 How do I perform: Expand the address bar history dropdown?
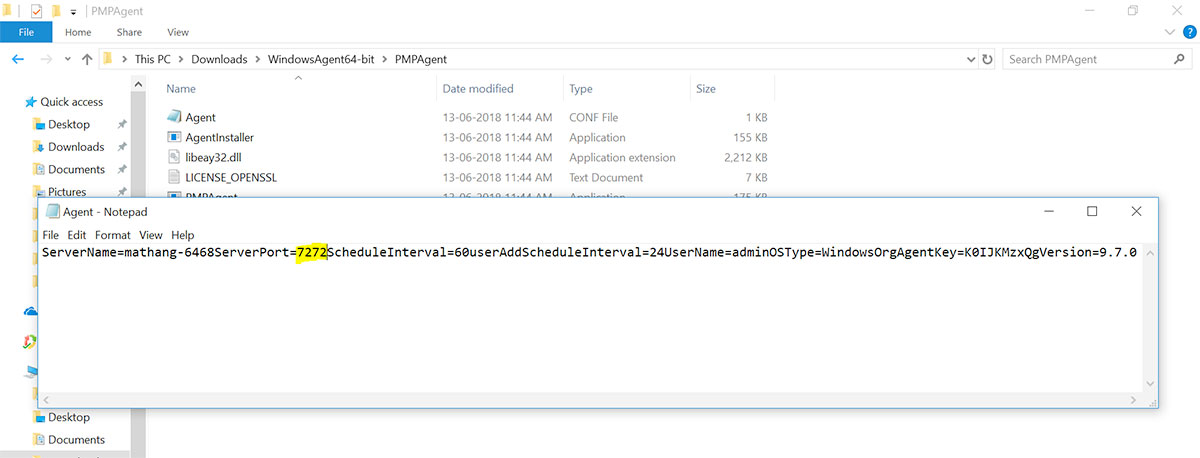point(970,59)
